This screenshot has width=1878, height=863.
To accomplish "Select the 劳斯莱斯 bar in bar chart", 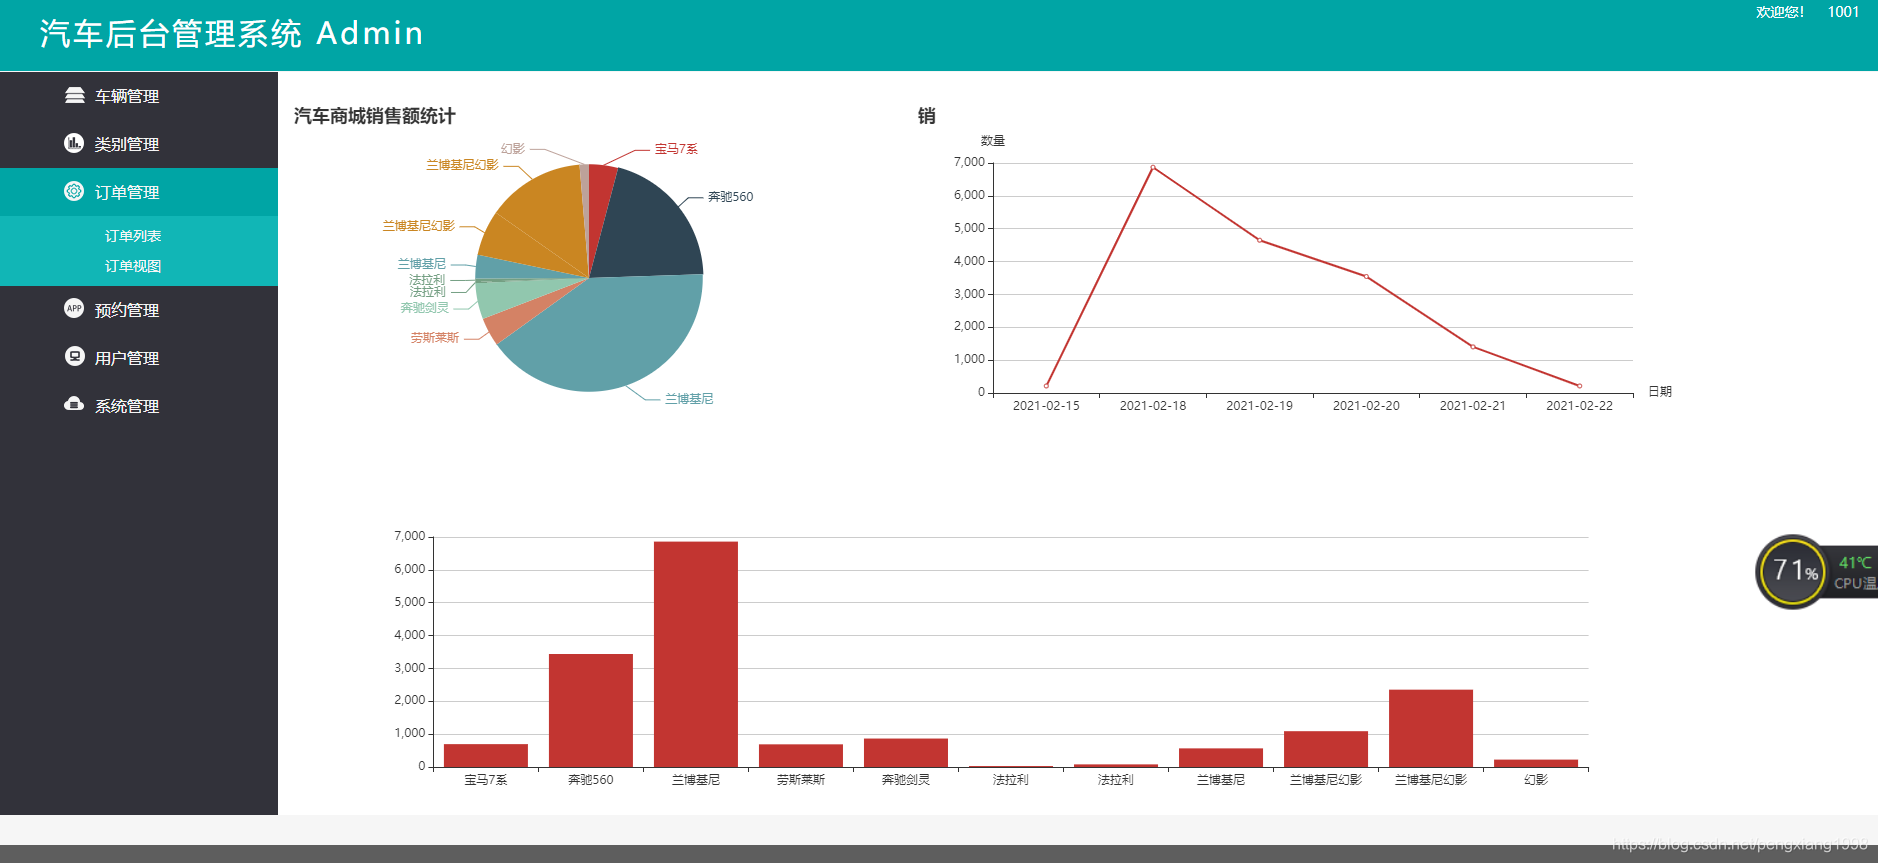I will pyautogui.click(x=801, y=755).
